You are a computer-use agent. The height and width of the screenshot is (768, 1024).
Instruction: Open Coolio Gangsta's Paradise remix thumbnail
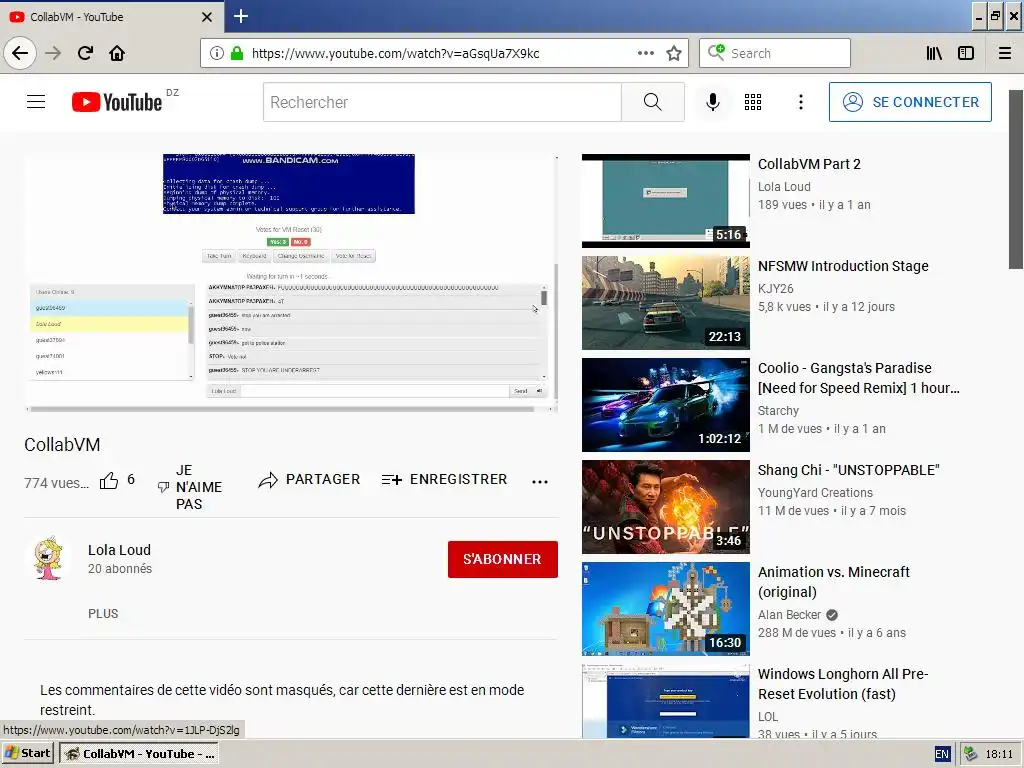pyautogui.click(x=665, y=405)
